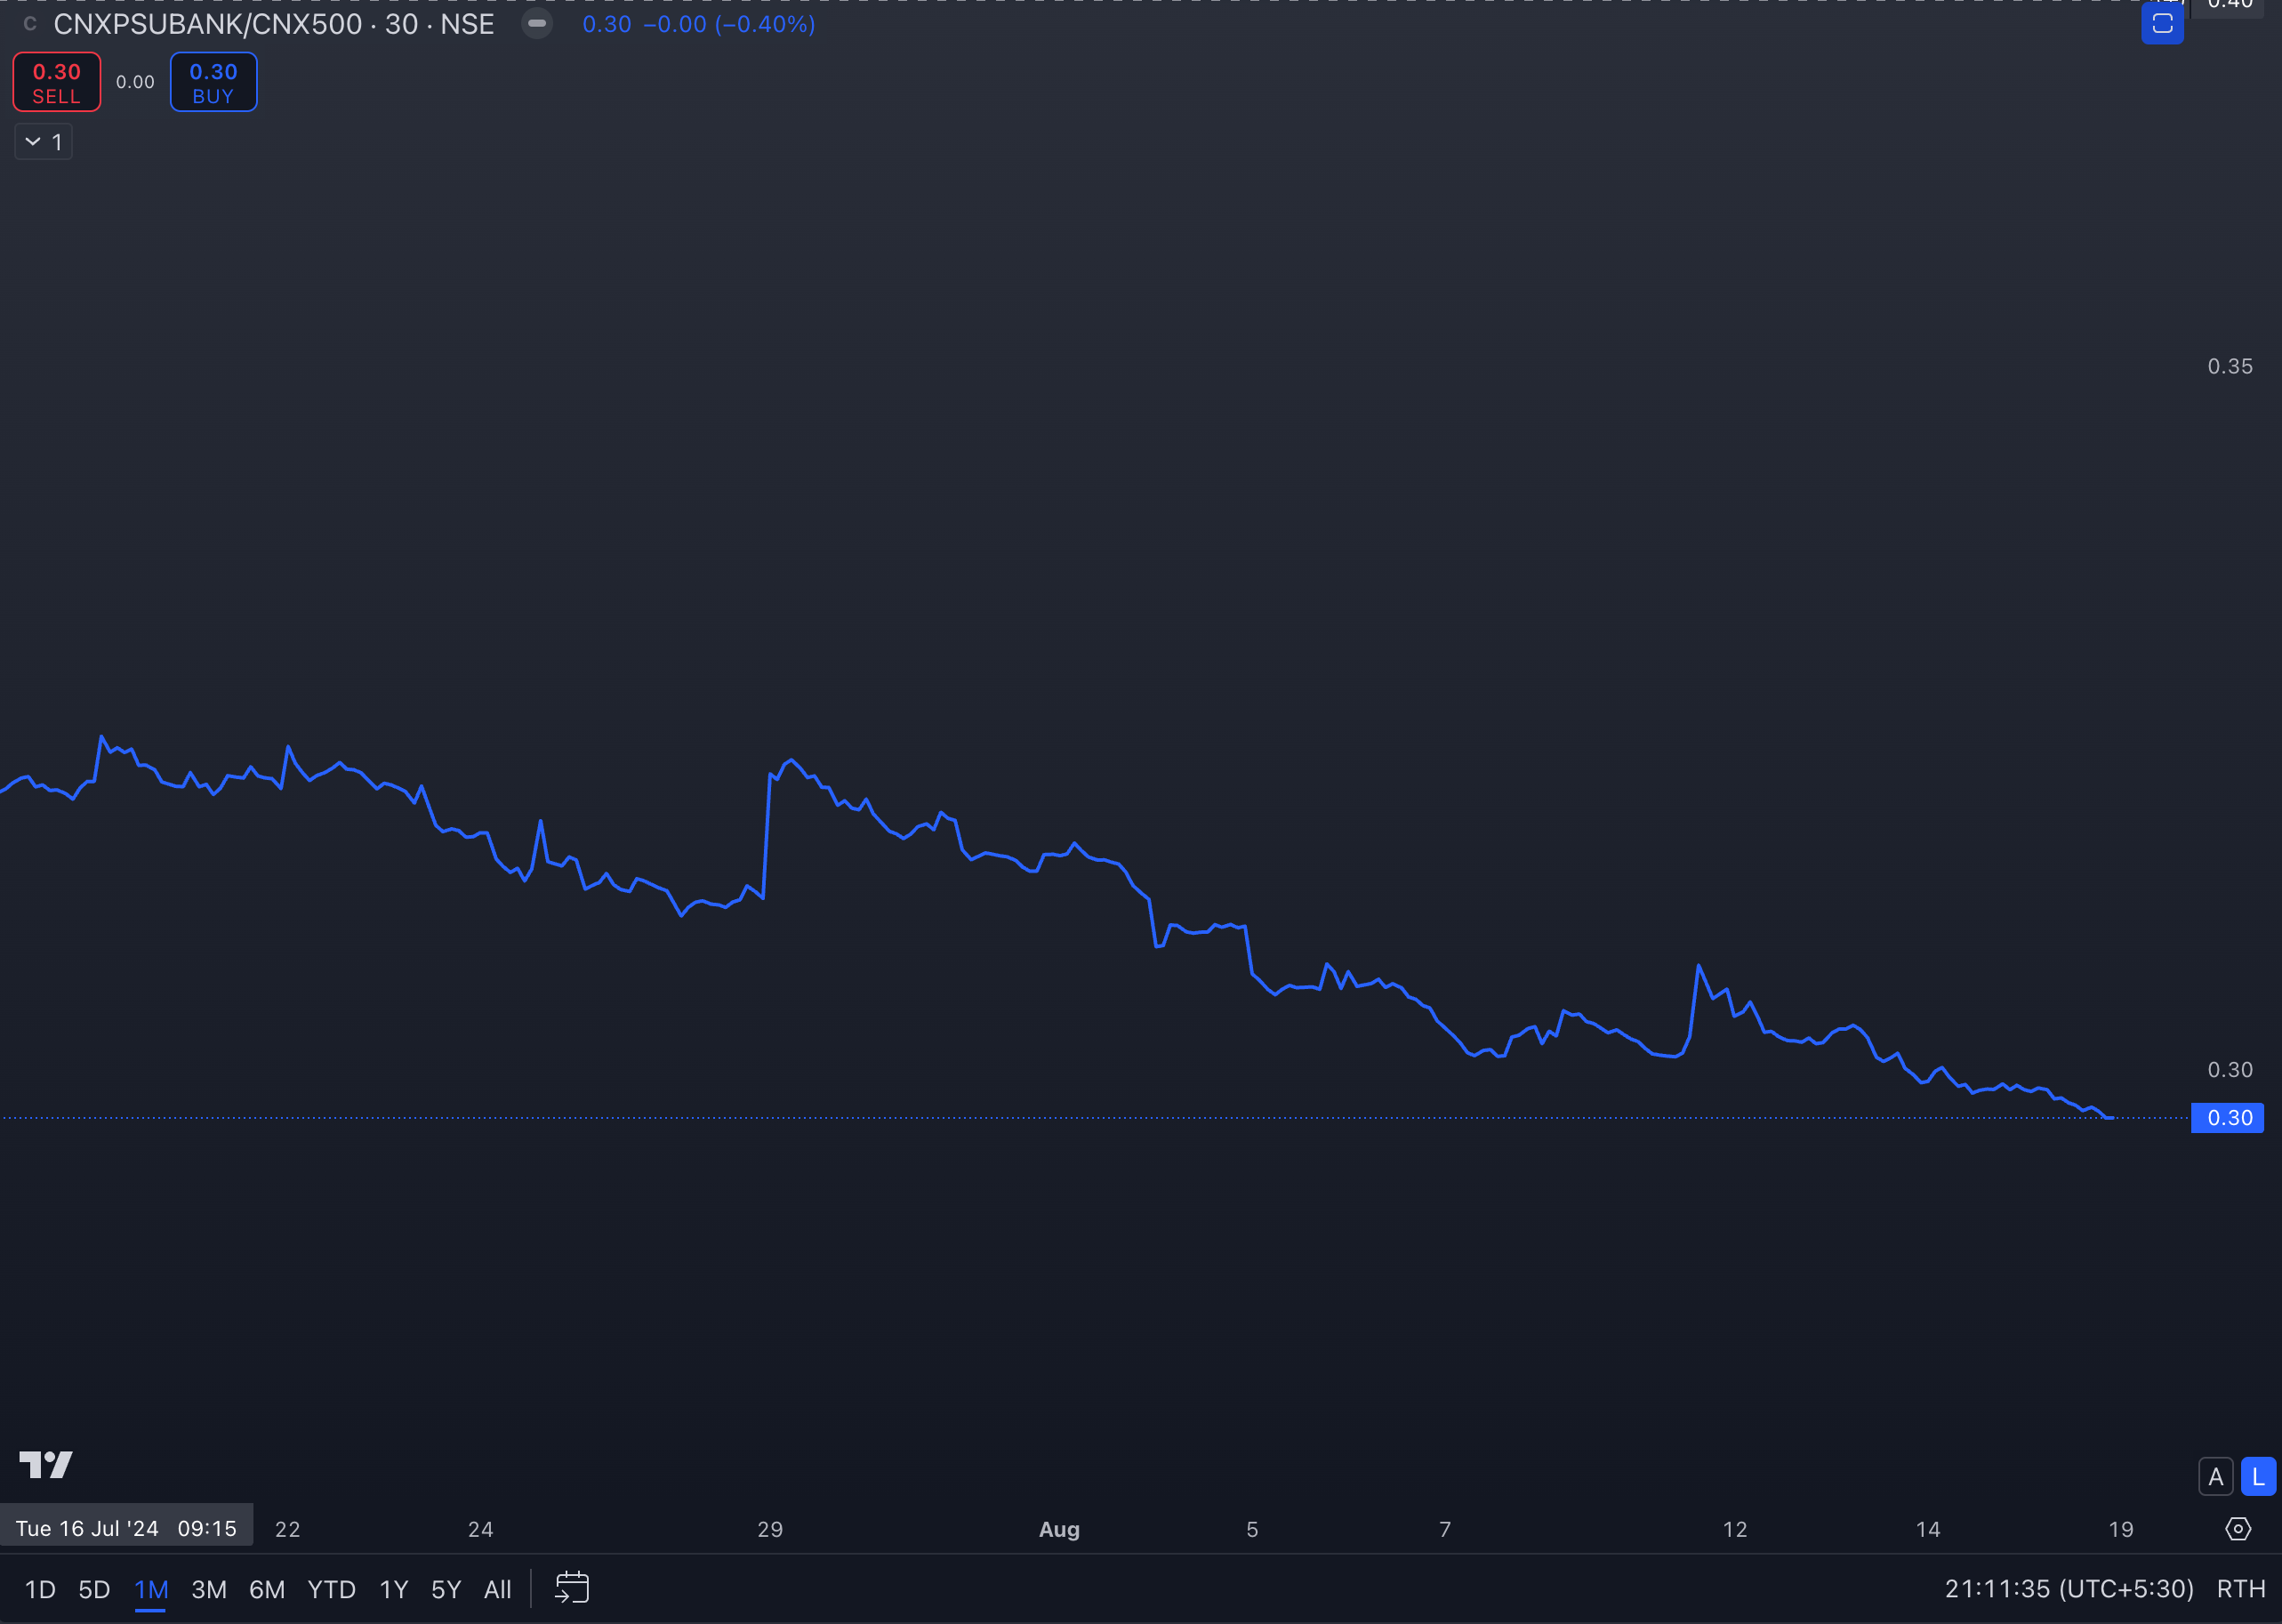Select the 3M time range
2282x1624 pixels.
[209, 1589]
